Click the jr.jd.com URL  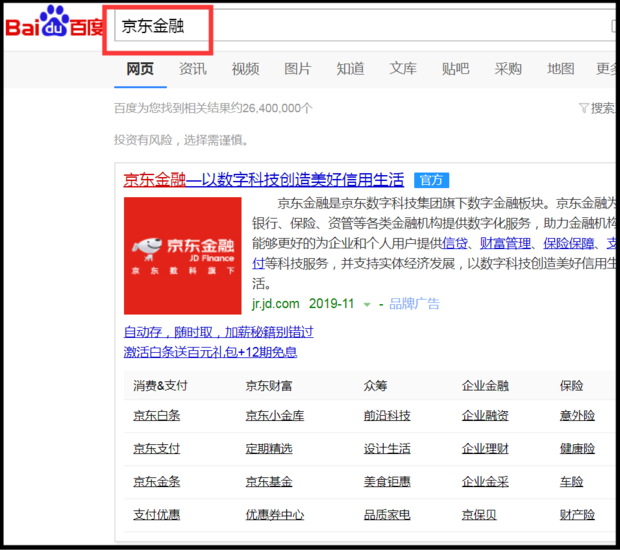point(276,304)
